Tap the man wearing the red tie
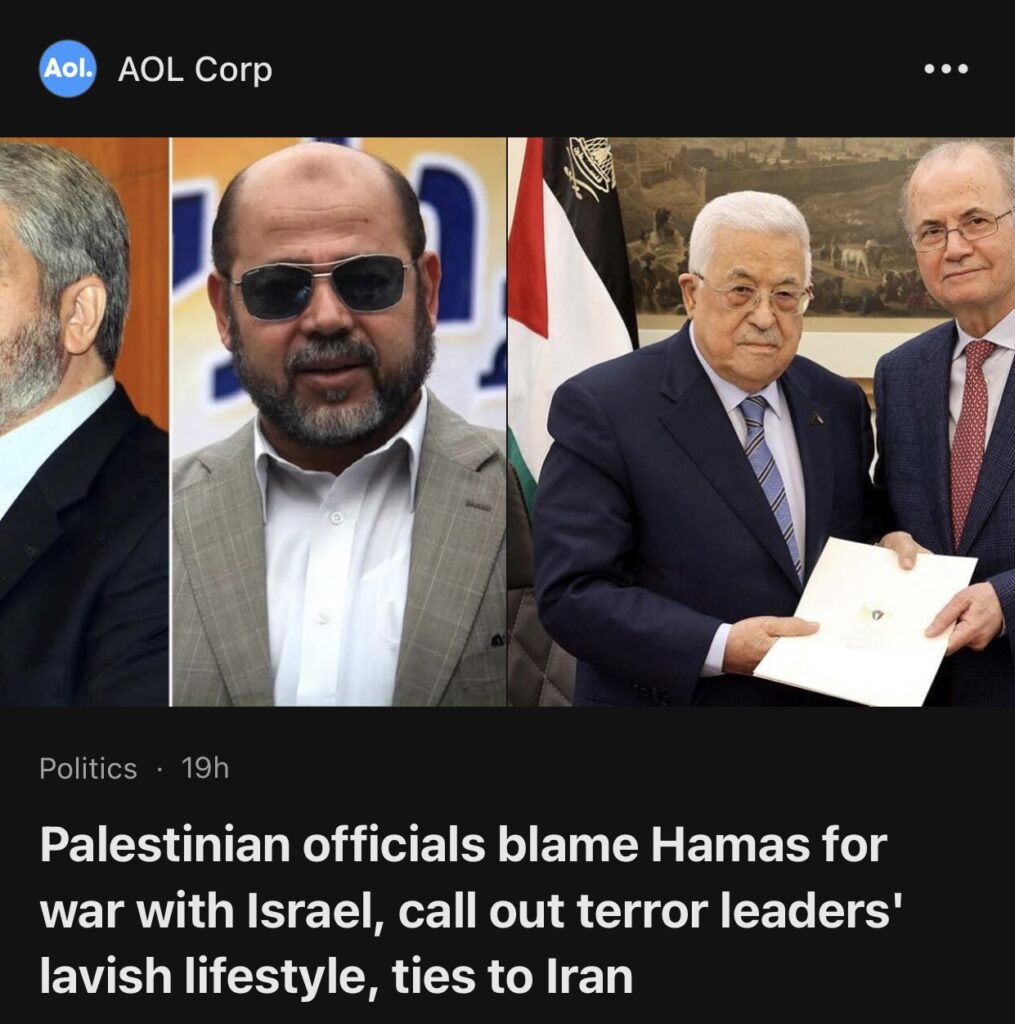 947,418
